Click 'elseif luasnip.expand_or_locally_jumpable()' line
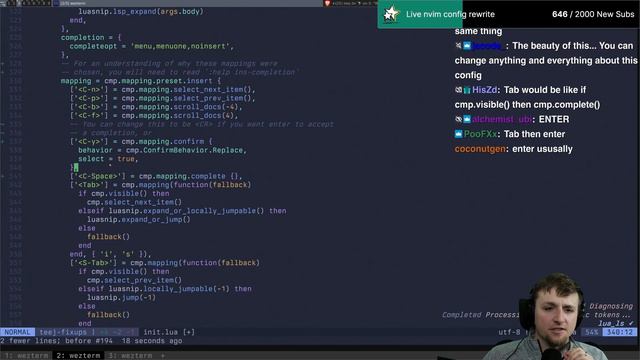 pyautogui.click(x=182, y=211)
